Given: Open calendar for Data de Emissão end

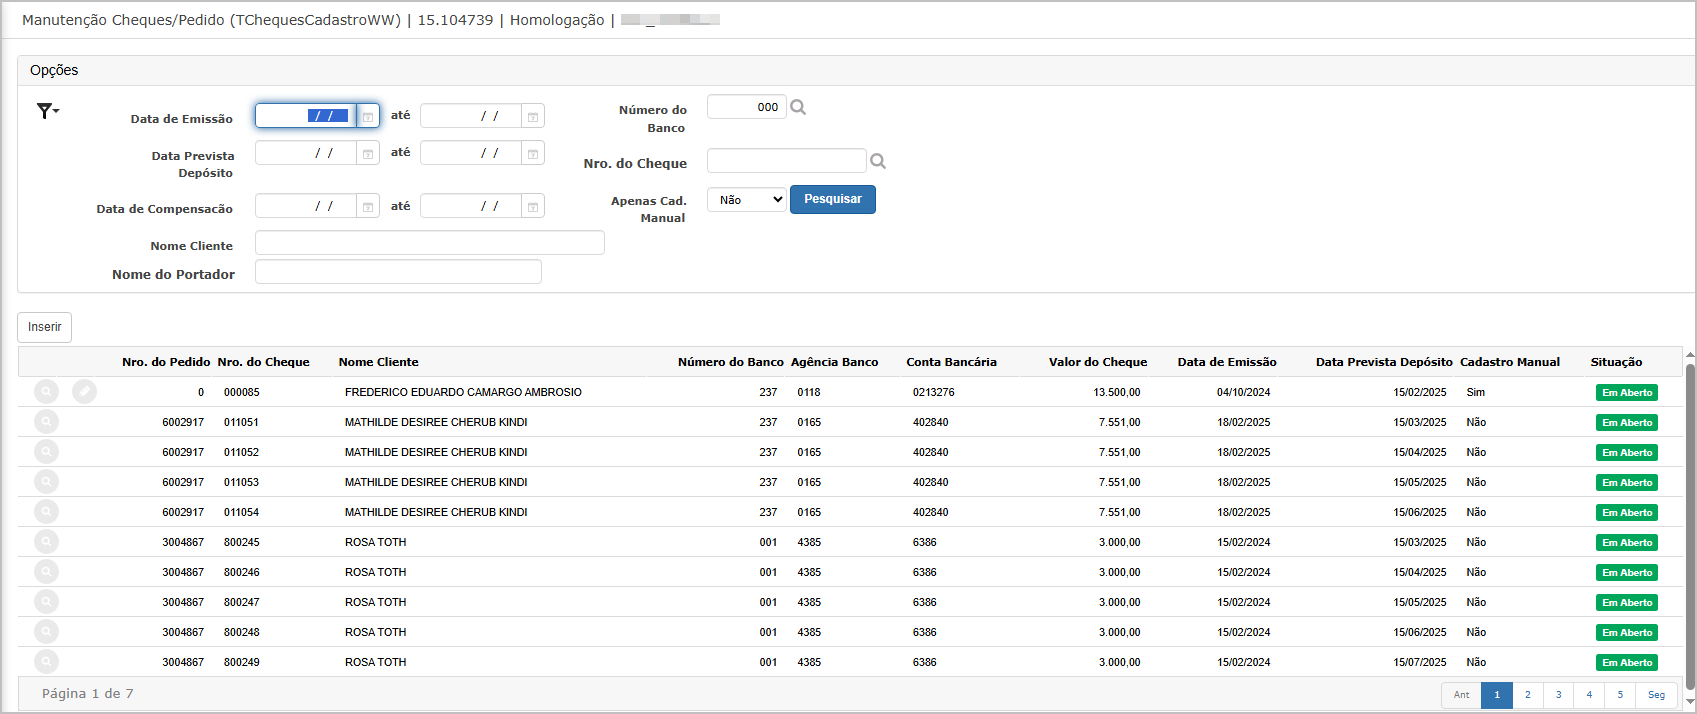Looking at the screenshot, I should point(533,116).
